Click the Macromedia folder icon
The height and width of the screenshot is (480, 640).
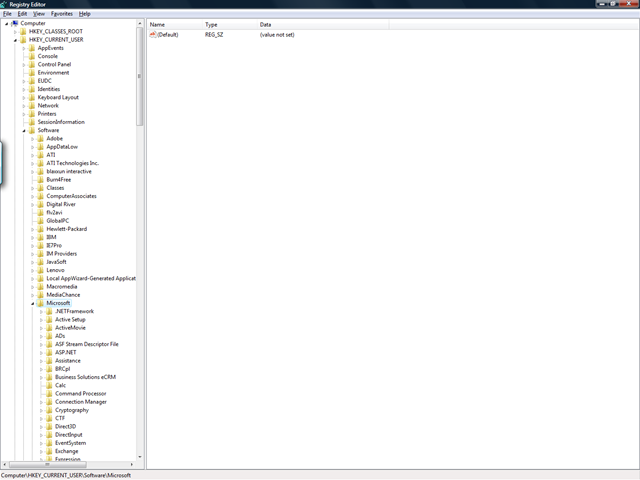40,287
